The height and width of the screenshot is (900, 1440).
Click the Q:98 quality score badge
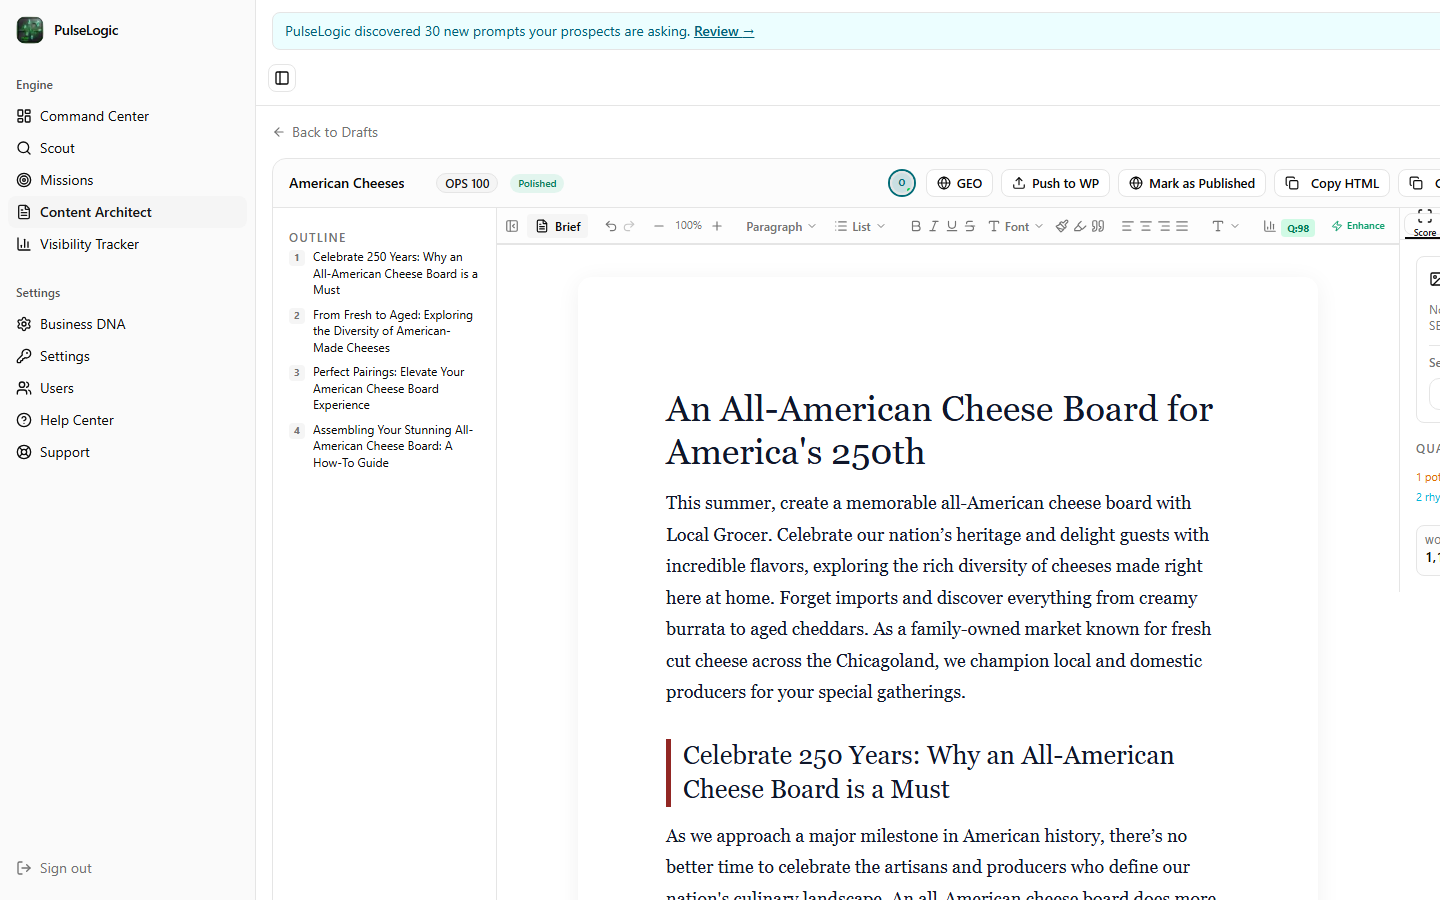pos(1298,228)
